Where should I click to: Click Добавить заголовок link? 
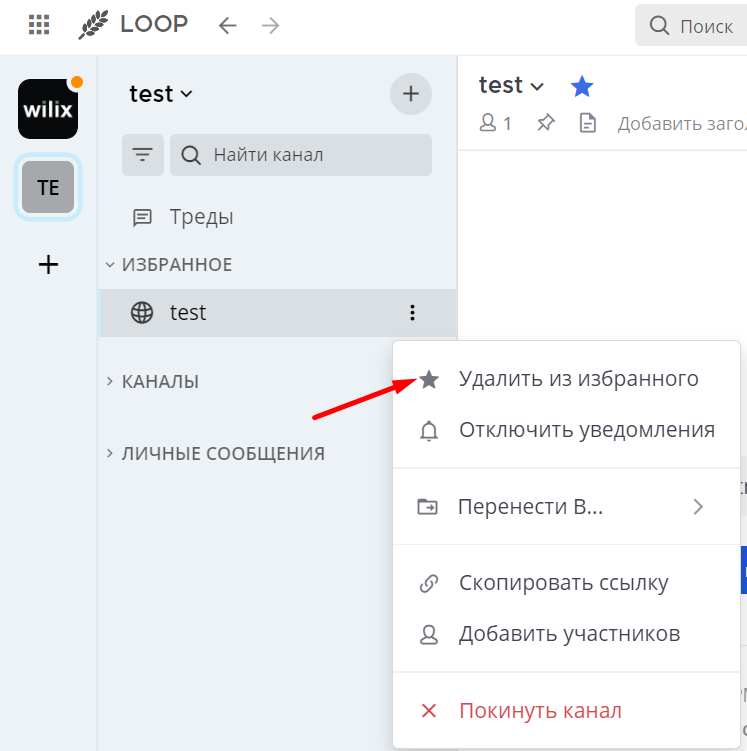[x=682, y=124]
